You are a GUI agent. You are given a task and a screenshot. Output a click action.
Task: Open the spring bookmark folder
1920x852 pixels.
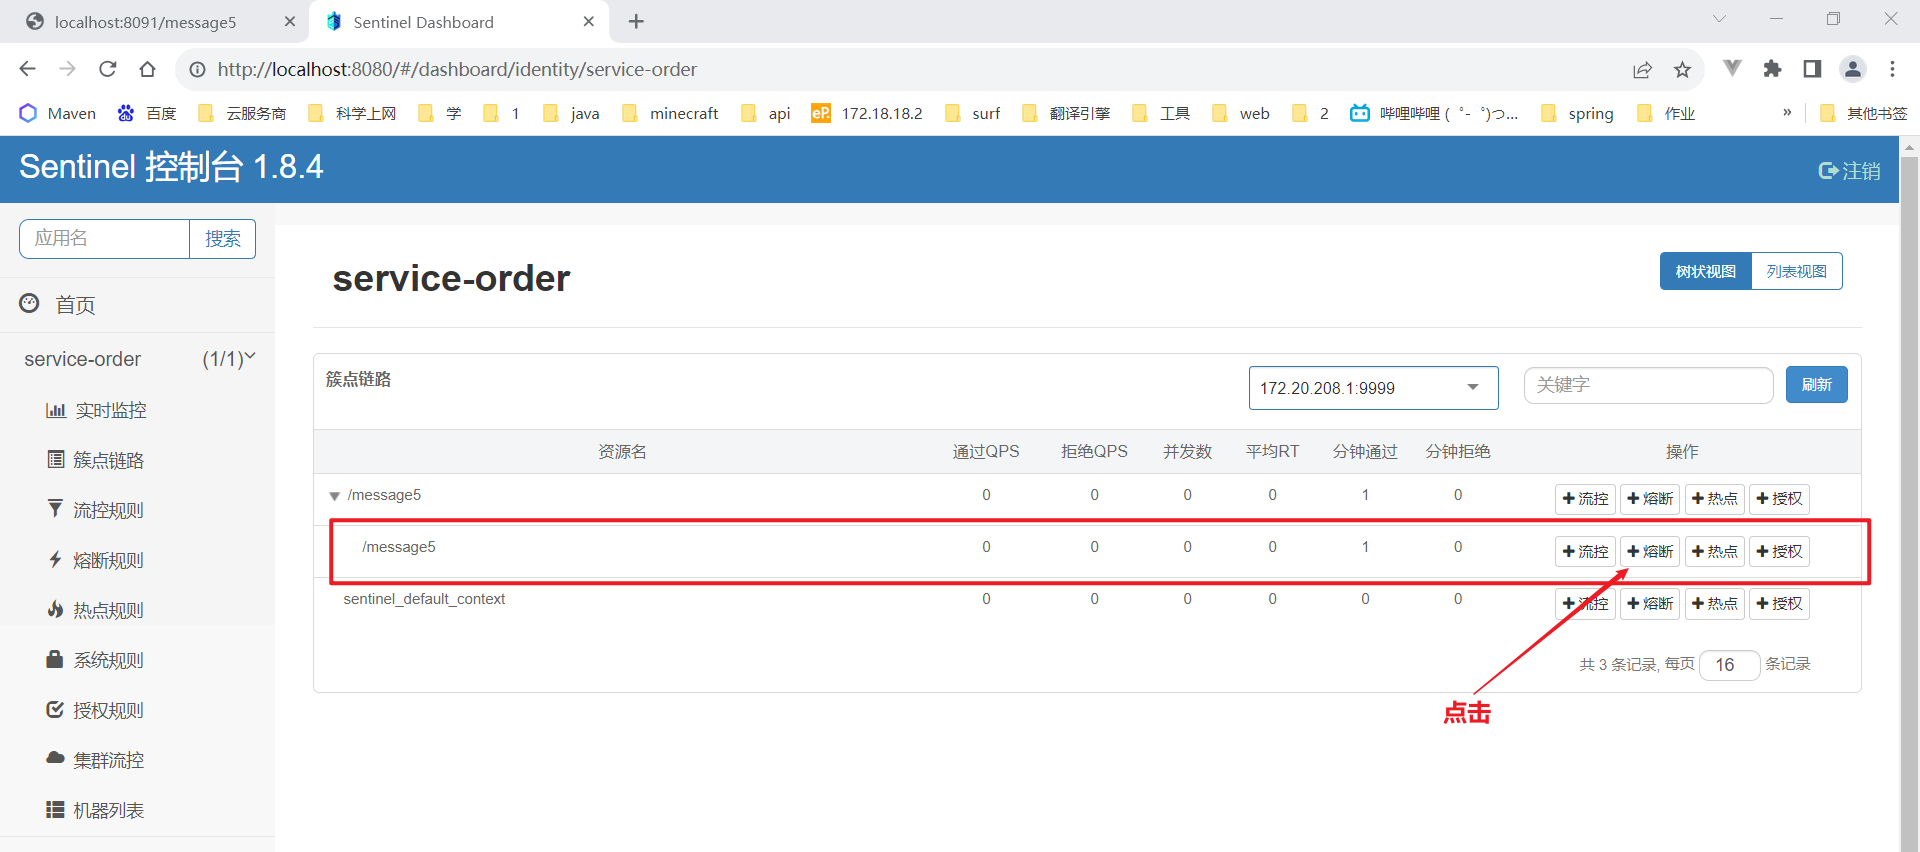pos(1577,113)
